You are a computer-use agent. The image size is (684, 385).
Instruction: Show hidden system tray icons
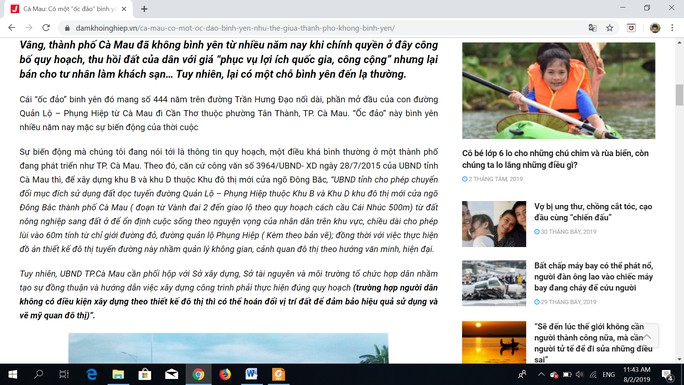pos(541,374)
